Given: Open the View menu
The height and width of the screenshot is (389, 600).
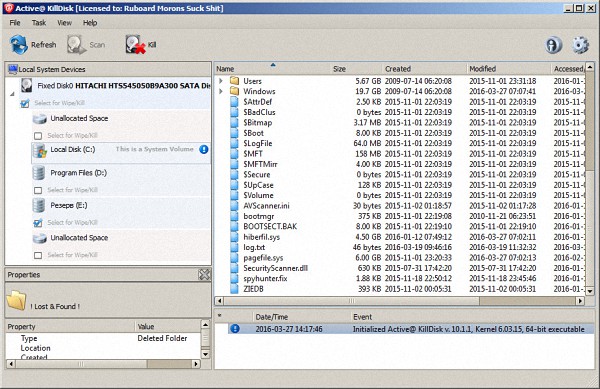Looking at the screenshot, I should [x=64, y=23].
